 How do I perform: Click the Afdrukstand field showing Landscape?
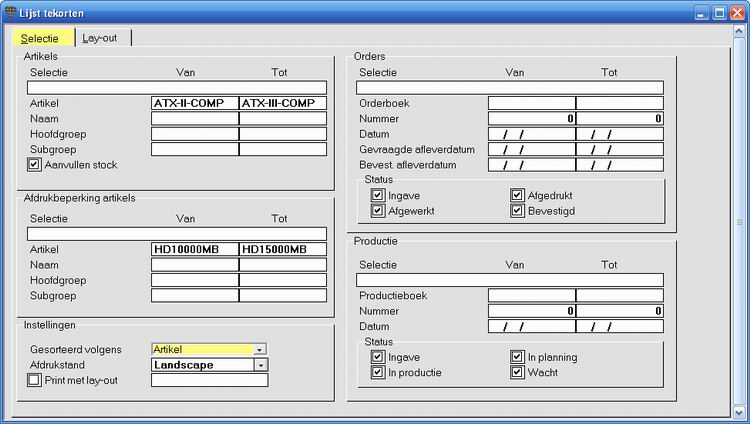203,365
